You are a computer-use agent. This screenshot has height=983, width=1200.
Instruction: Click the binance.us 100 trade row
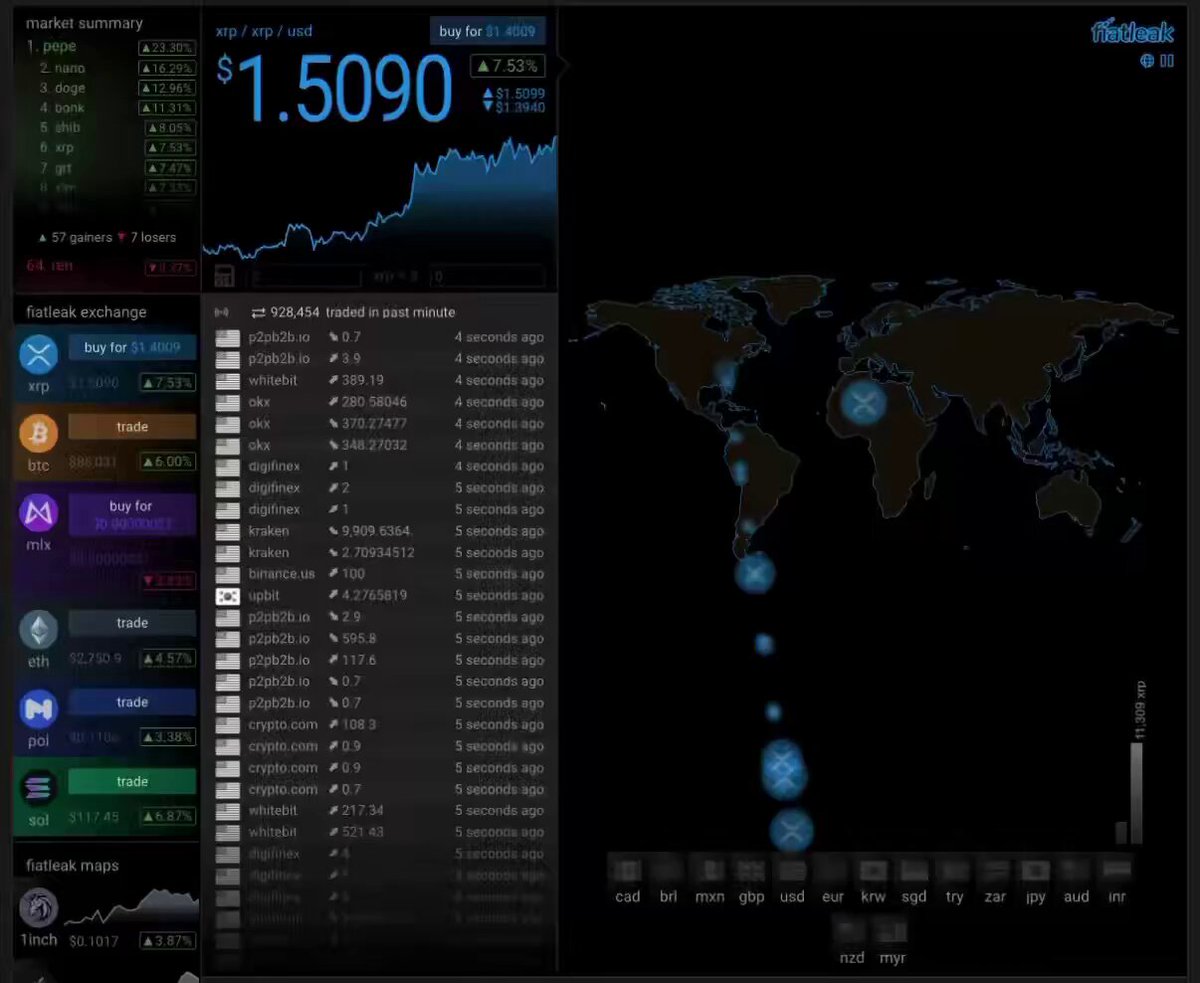[380, 574]
